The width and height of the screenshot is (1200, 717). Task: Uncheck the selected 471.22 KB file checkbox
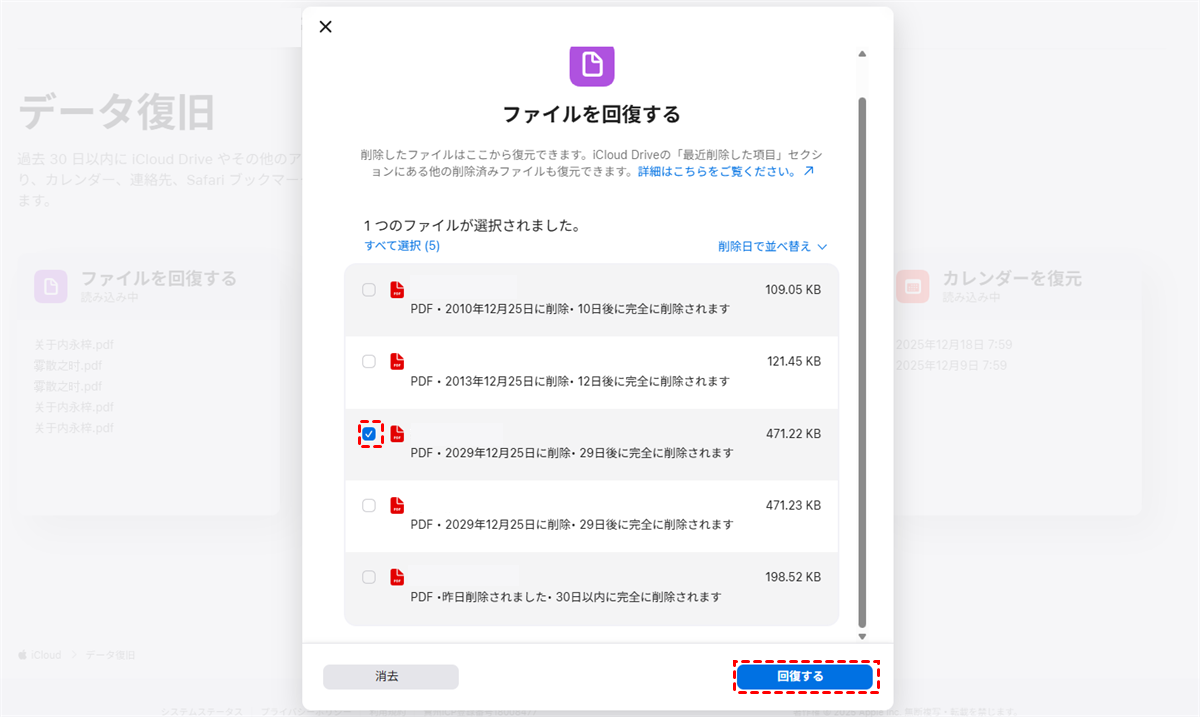[369, 434]
